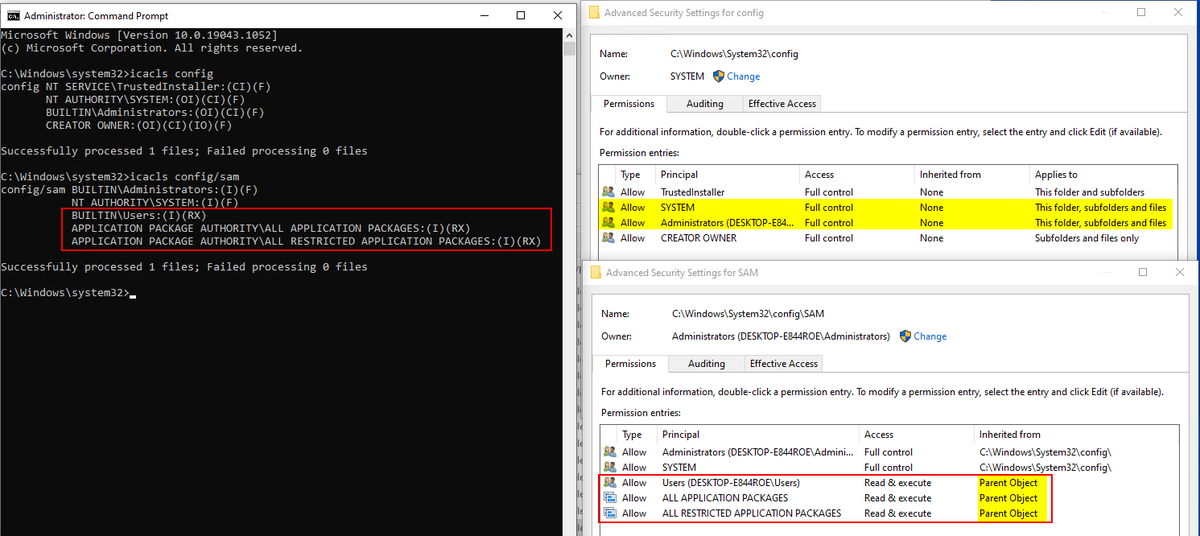Click Administrators owner name in SAM window
Screen dimensions: 1200x536
[x=781, y=336]
